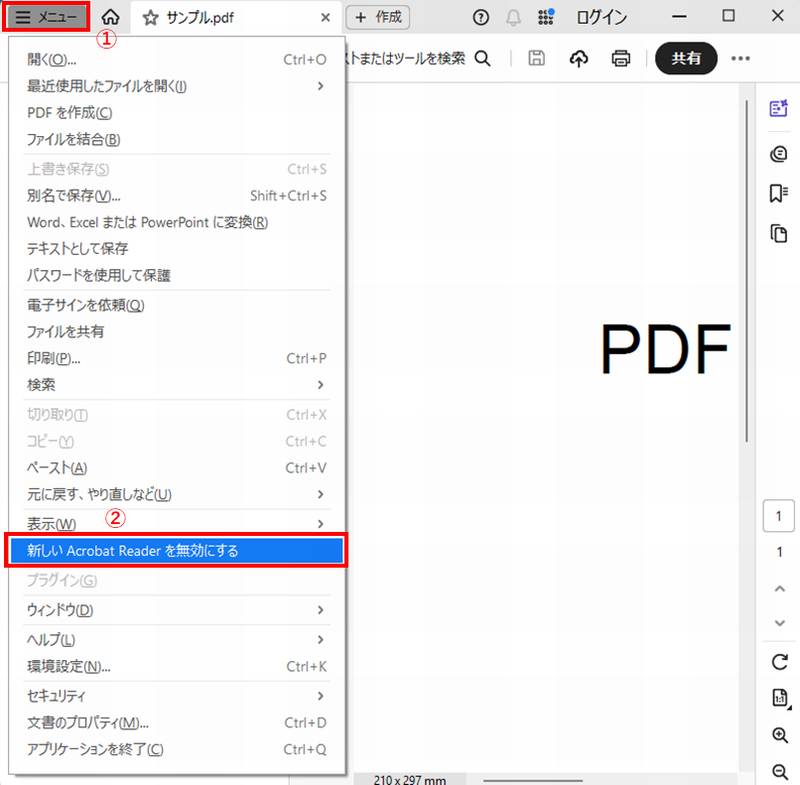800x785 pixels.
Task: Select 印刷(P)... menu item
Action: (177, 358)
